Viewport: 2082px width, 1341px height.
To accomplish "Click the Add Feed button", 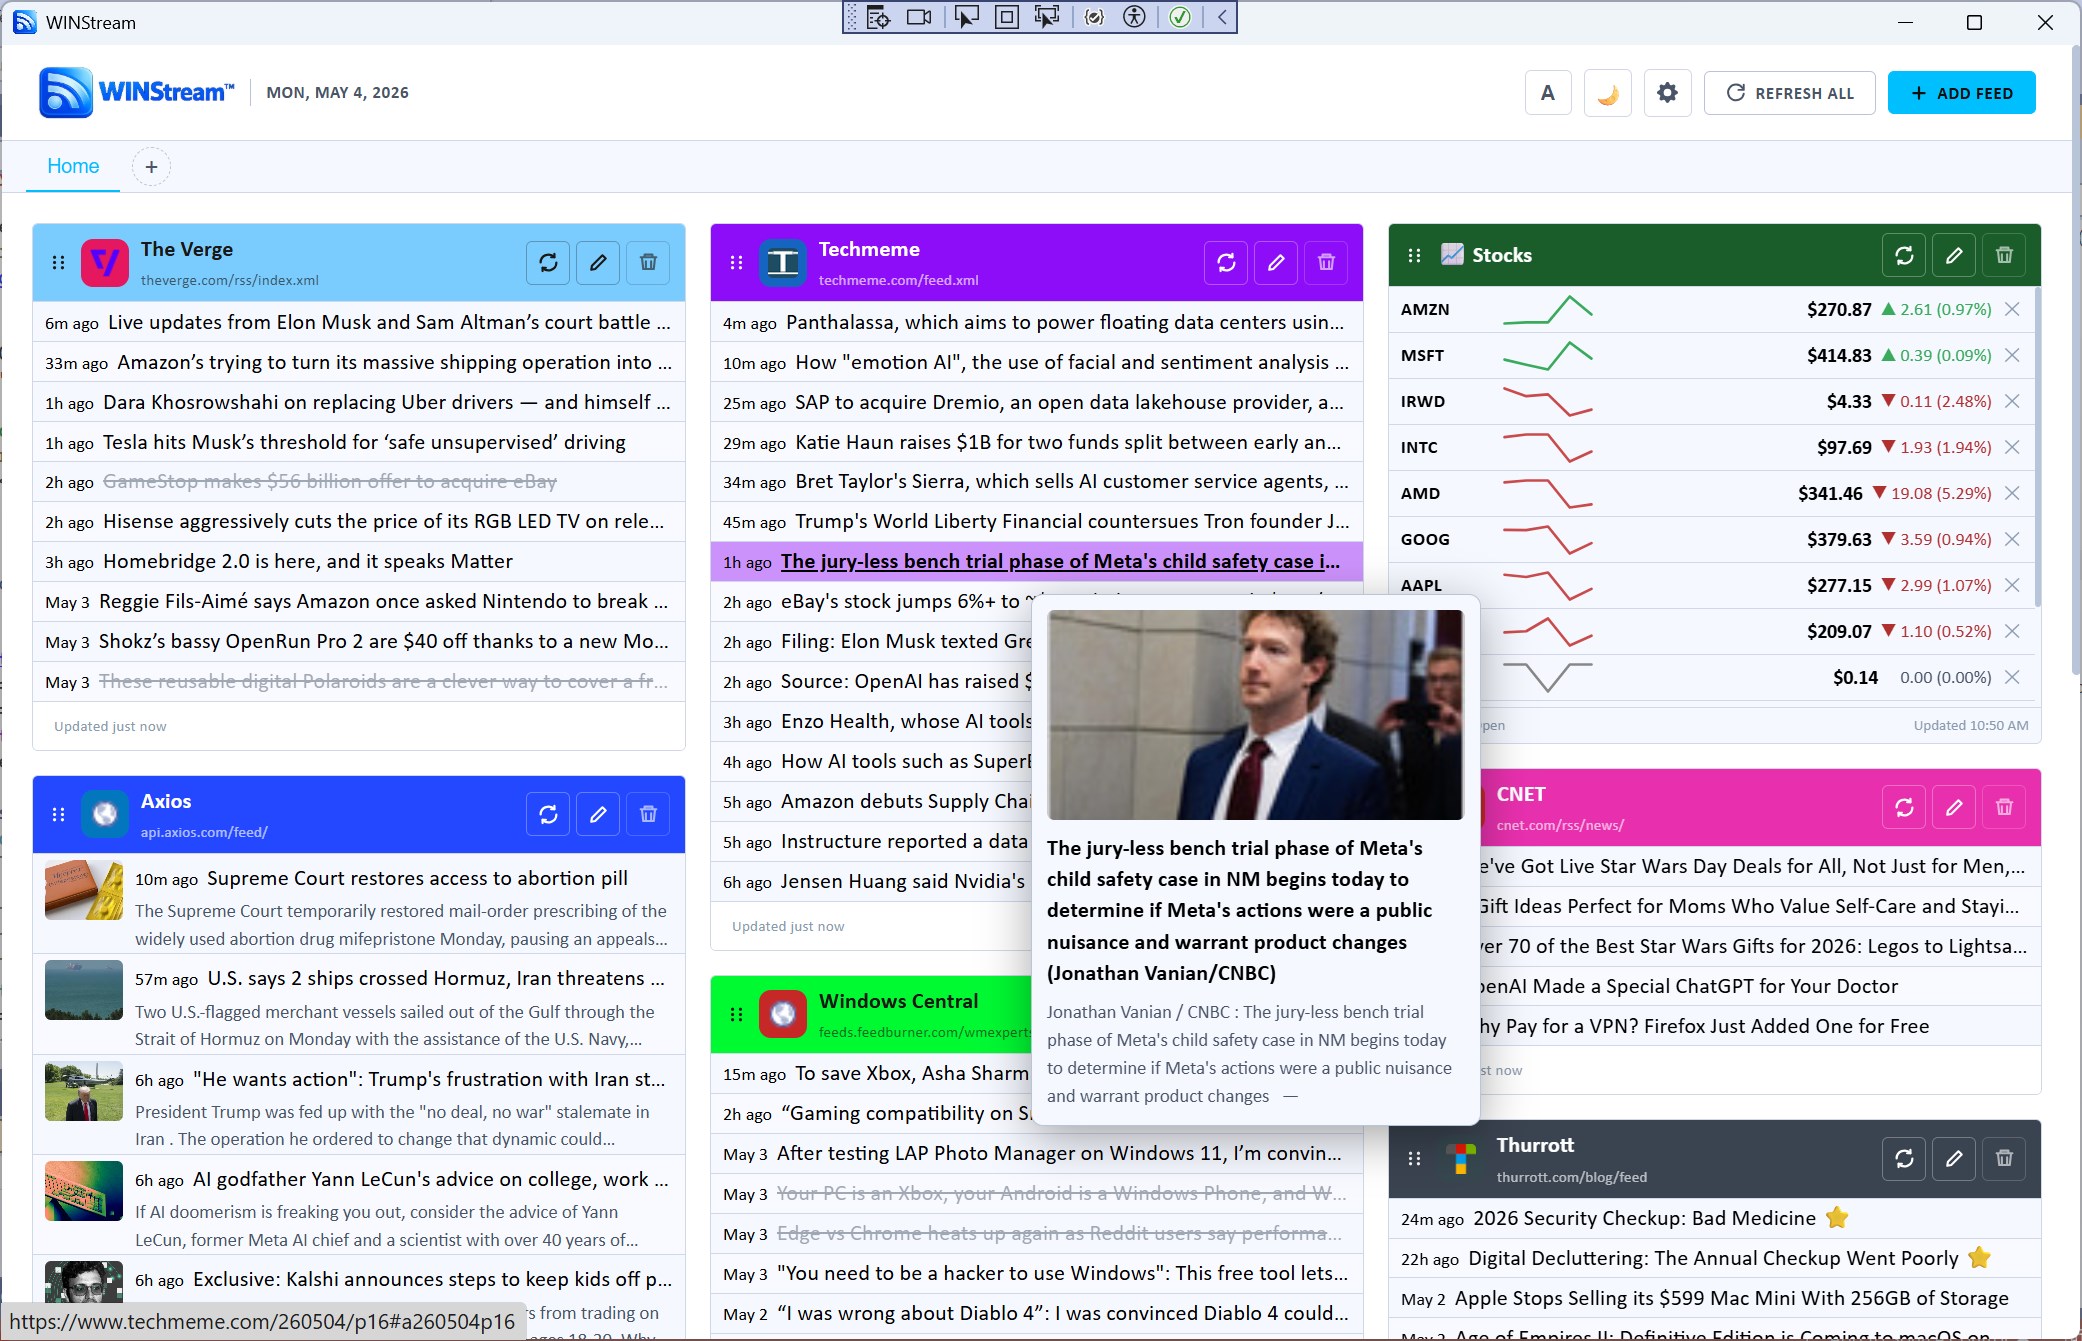I will click(1961, 93).
